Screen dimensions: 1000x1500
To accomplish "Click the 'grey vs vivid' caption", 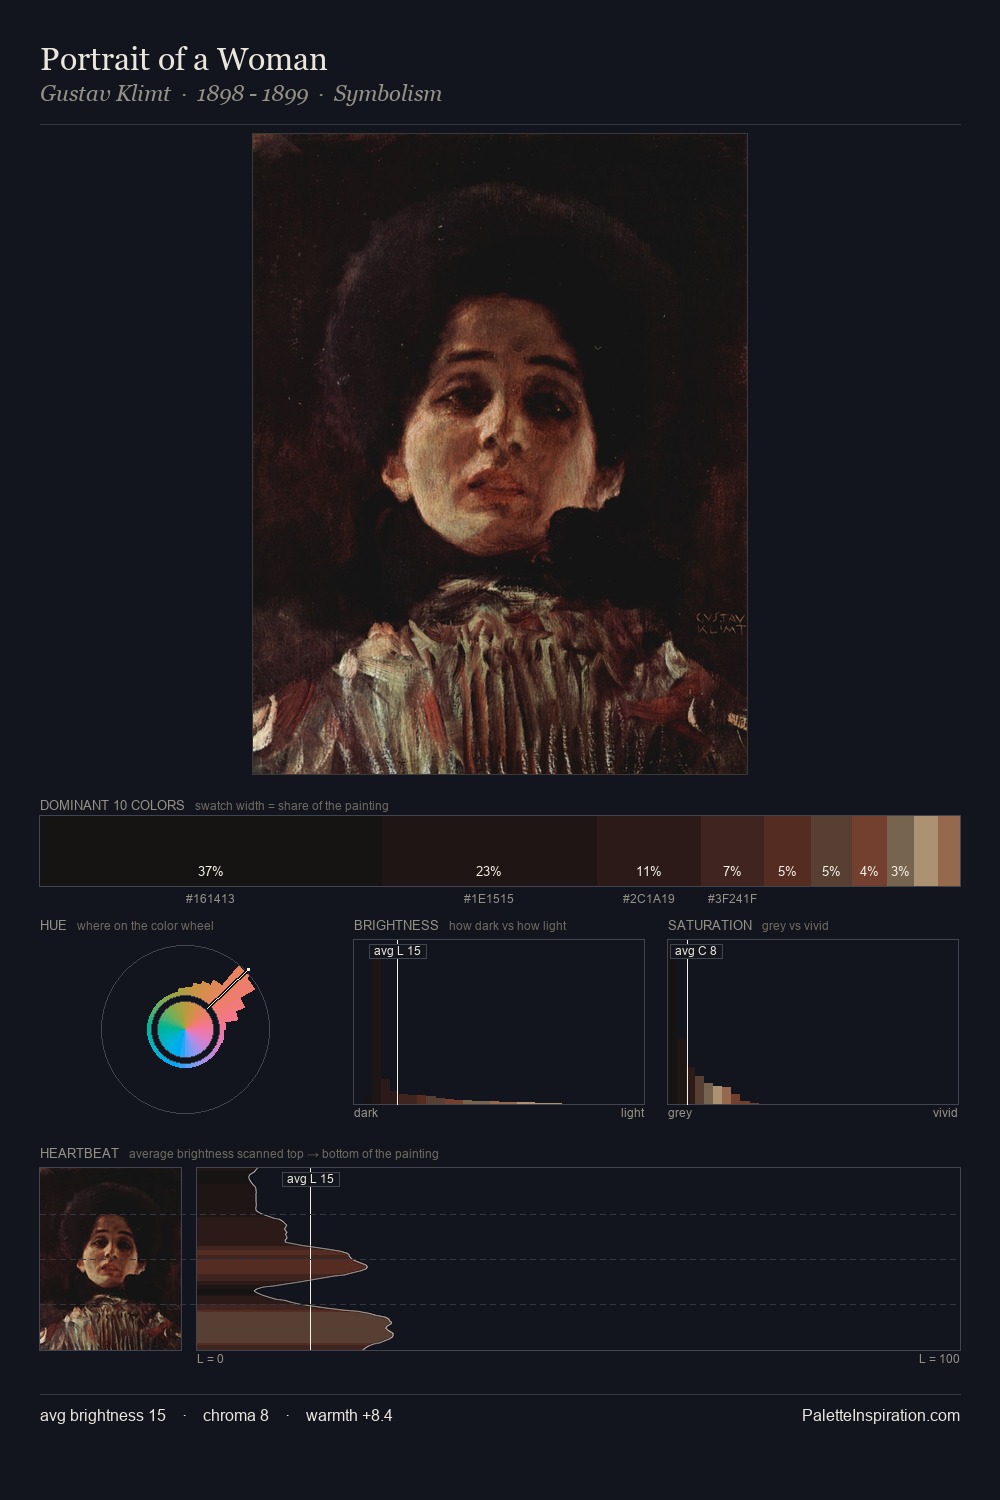I will (x=795, y=926).
